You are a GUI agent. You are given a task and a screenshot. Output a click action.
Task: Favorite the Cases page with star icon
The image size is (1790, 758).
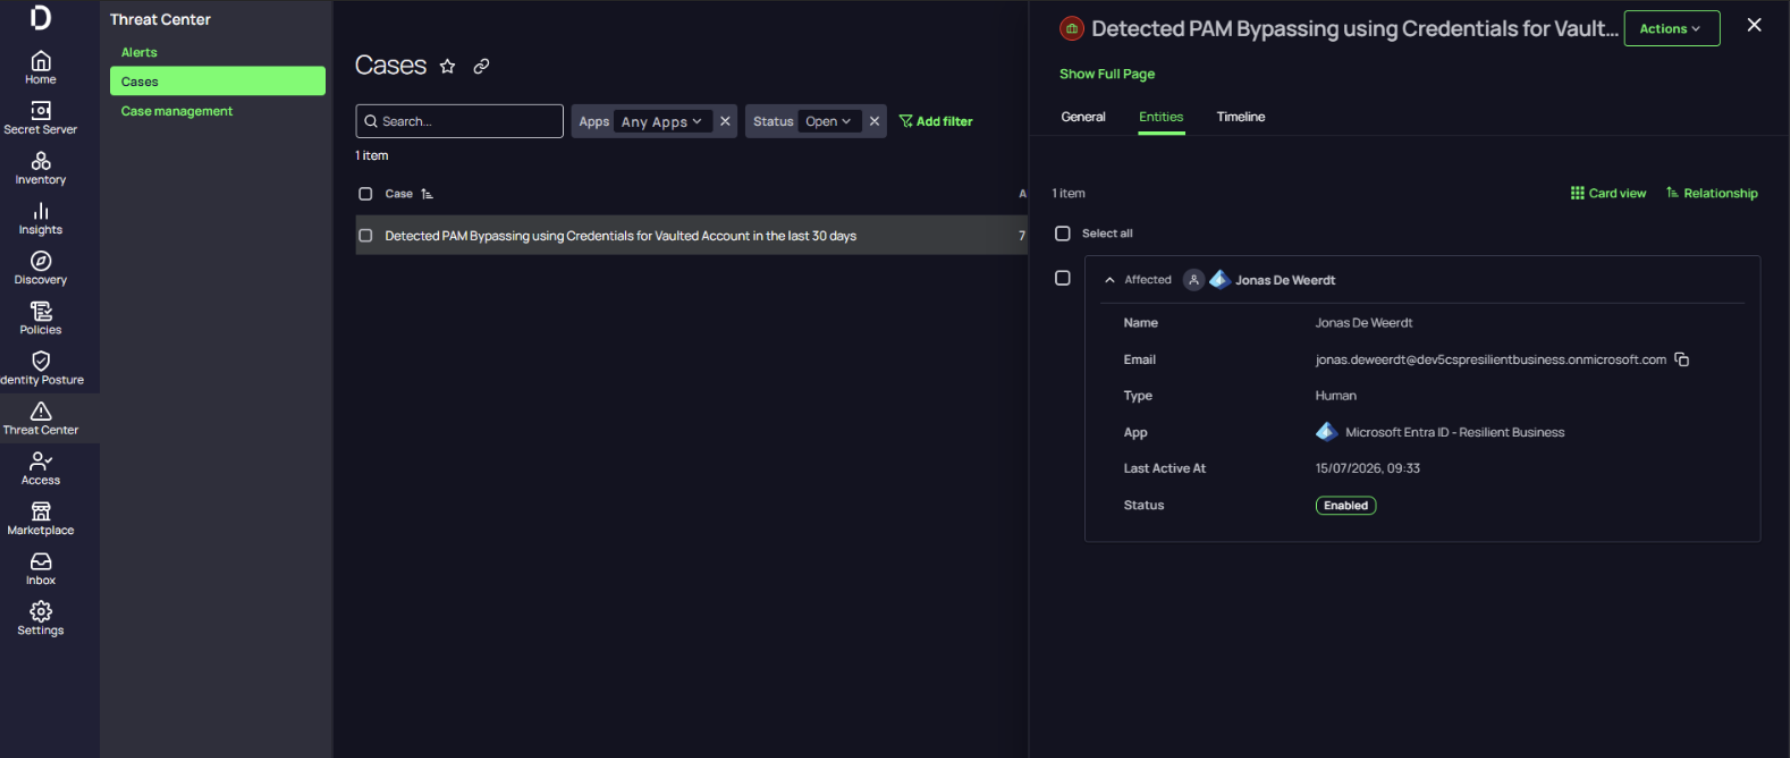(x=447, y=66)
